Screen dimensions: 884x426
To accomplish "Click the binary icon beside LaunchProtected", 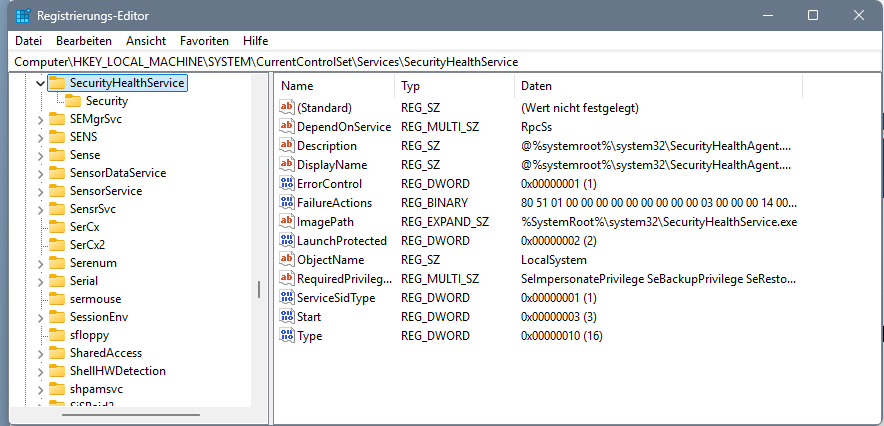I will click(287, 241).
